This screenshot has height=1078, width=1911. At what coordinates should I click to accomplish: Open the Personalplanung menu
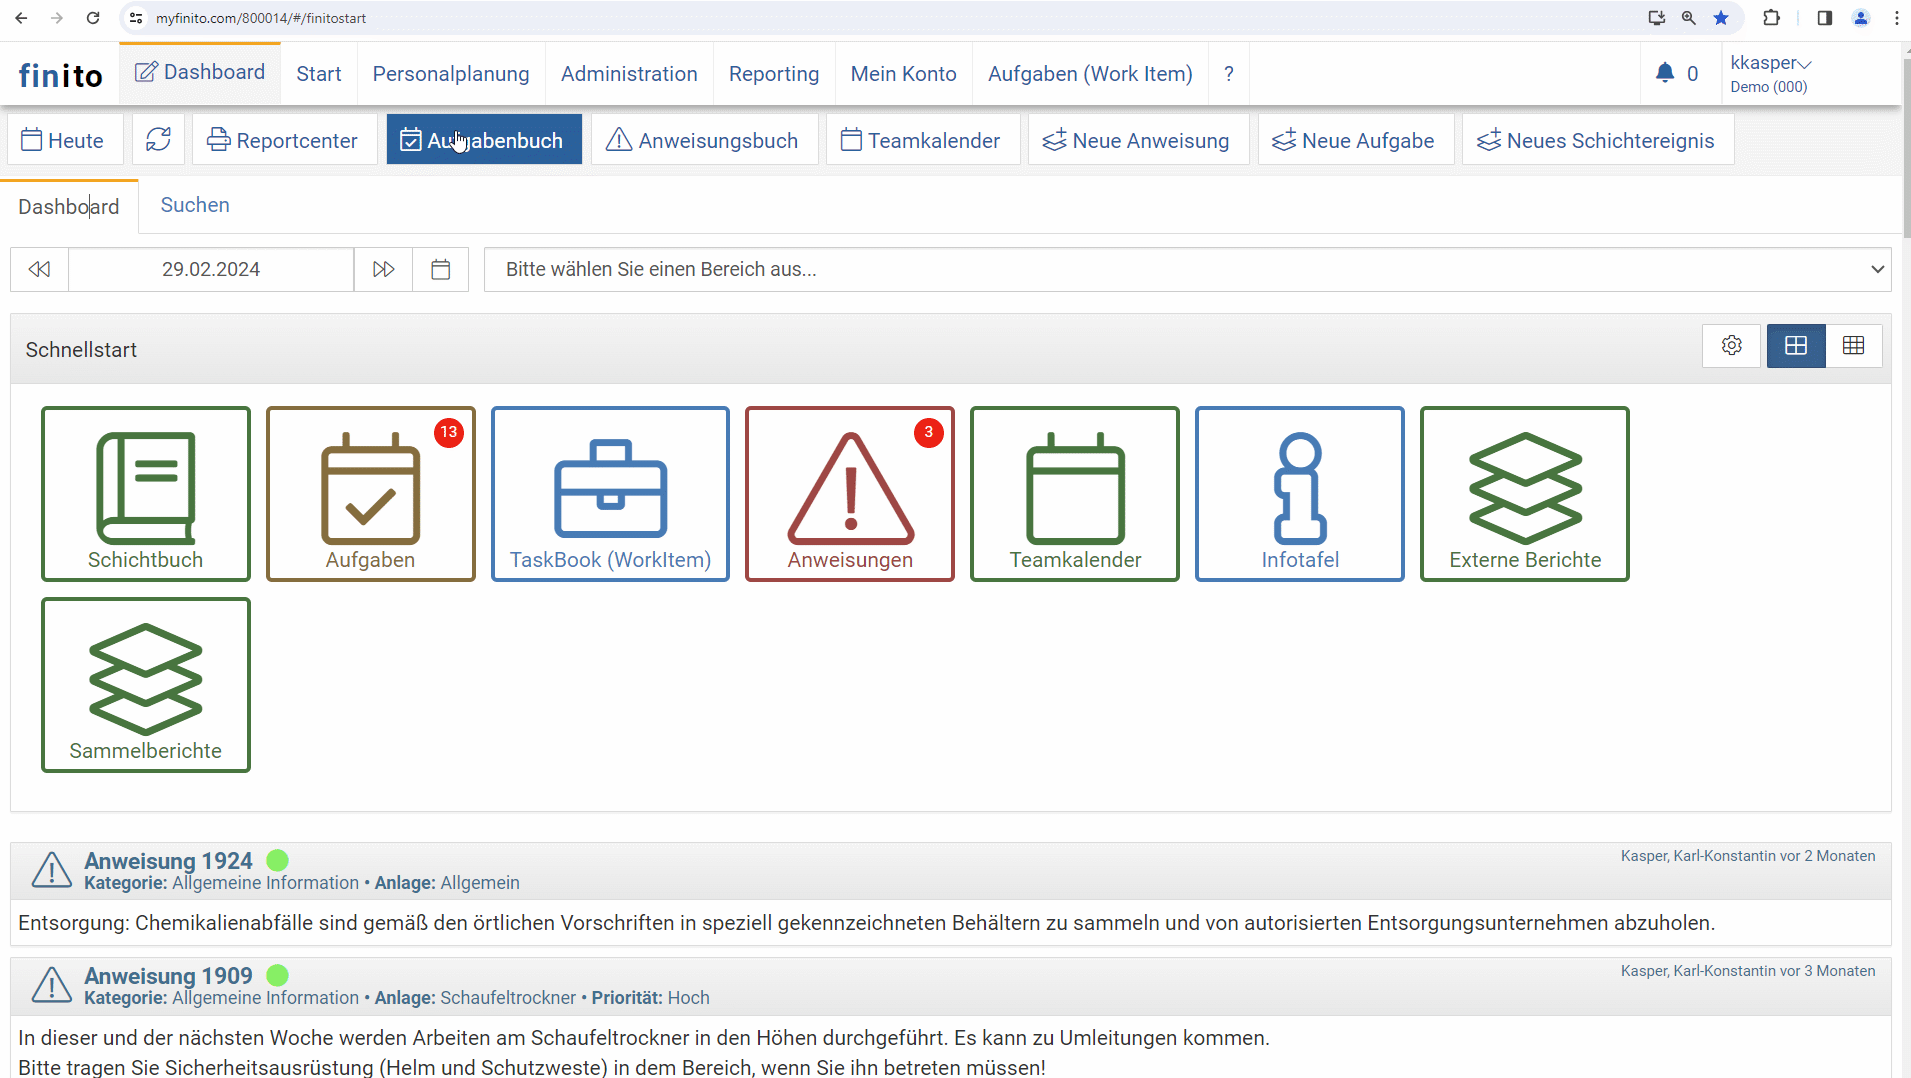point(451,74)
